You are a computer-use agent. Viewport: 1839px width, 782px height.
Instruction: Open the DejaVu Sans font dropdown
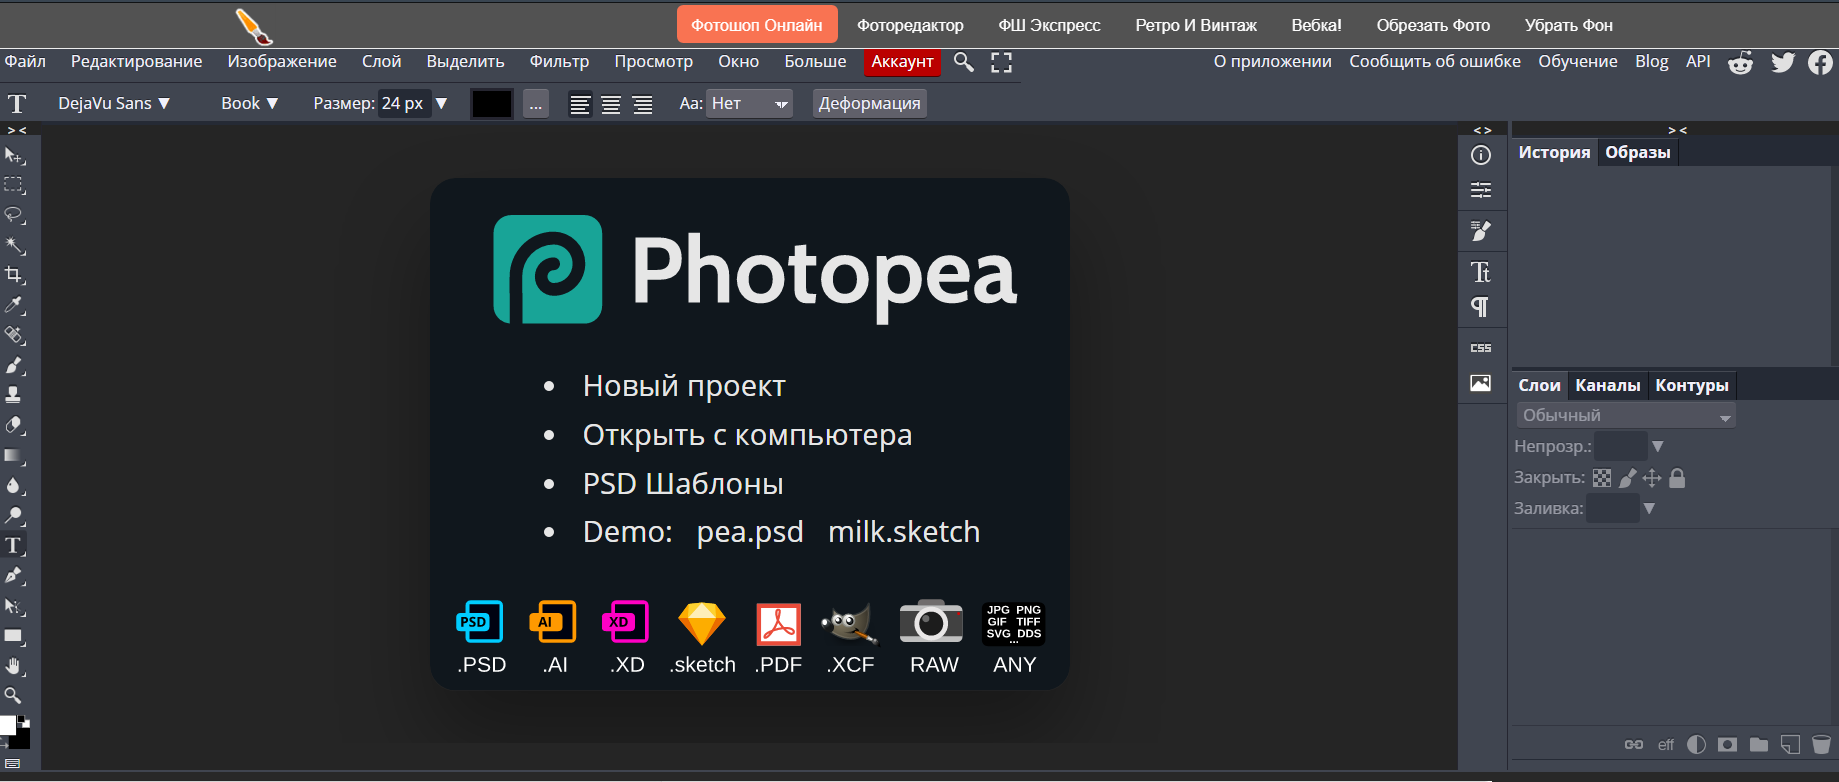pos(114,103)
